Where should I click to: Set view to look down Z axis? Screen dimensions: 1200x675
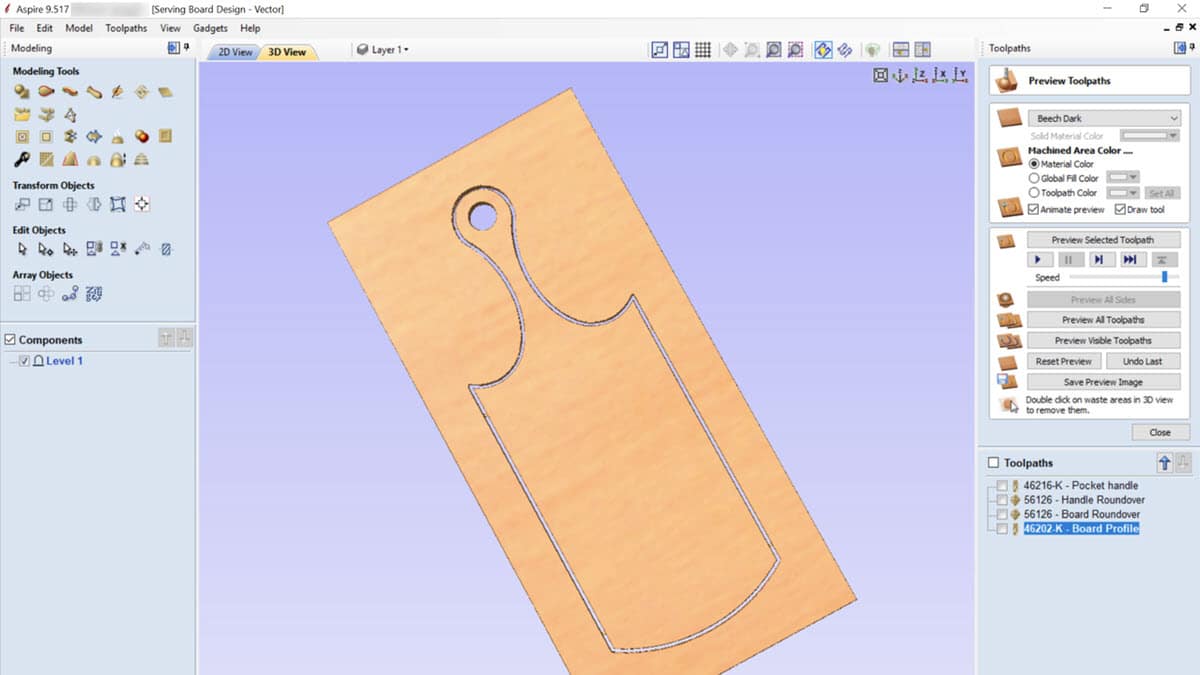(920, 75)
